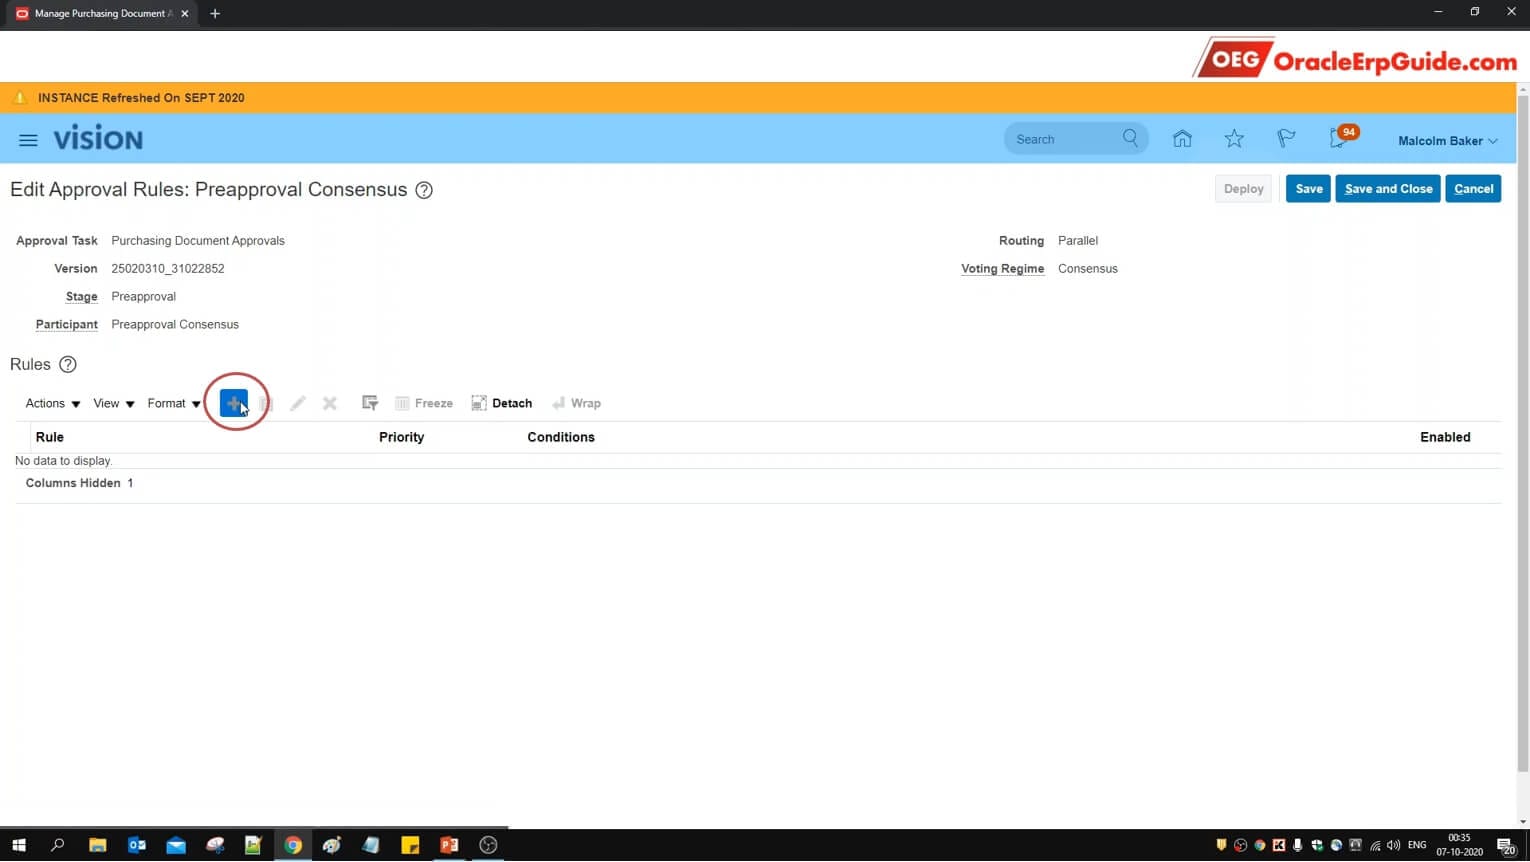This screenshot has height=862, width=1530.
Task: Click the Columns Hidden 1 text
Action: [x=79, y=483]
